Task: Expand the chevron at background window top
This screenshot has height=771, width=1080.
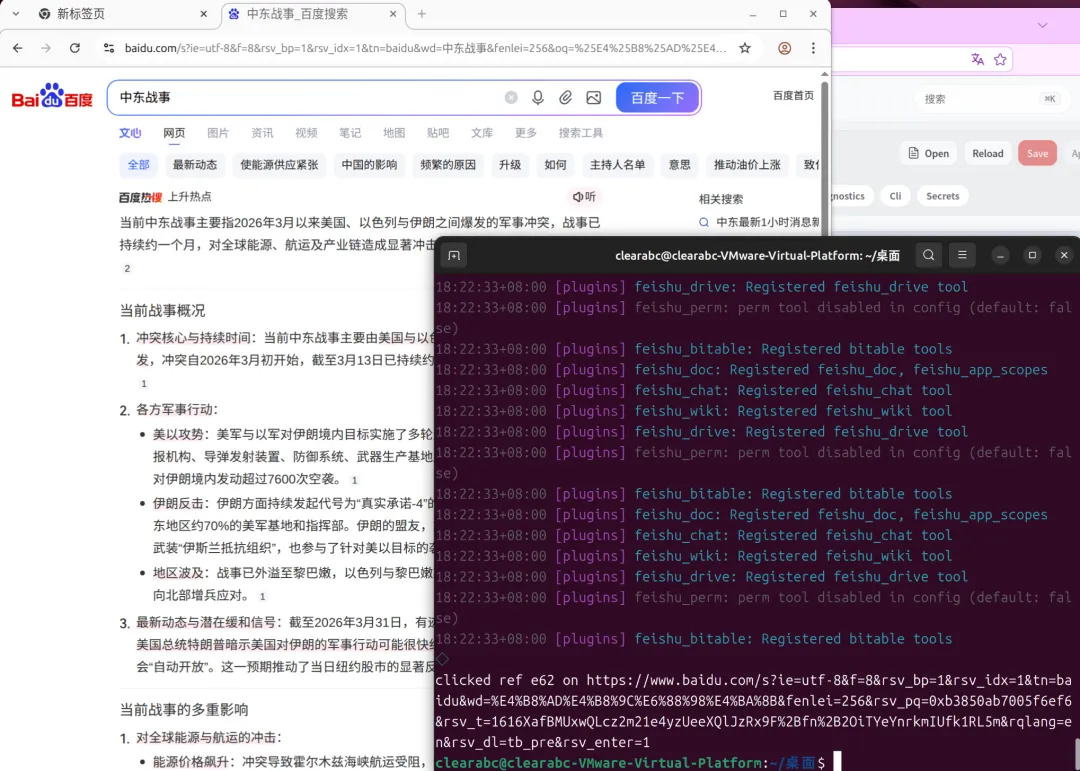Action: (1042, 25)
